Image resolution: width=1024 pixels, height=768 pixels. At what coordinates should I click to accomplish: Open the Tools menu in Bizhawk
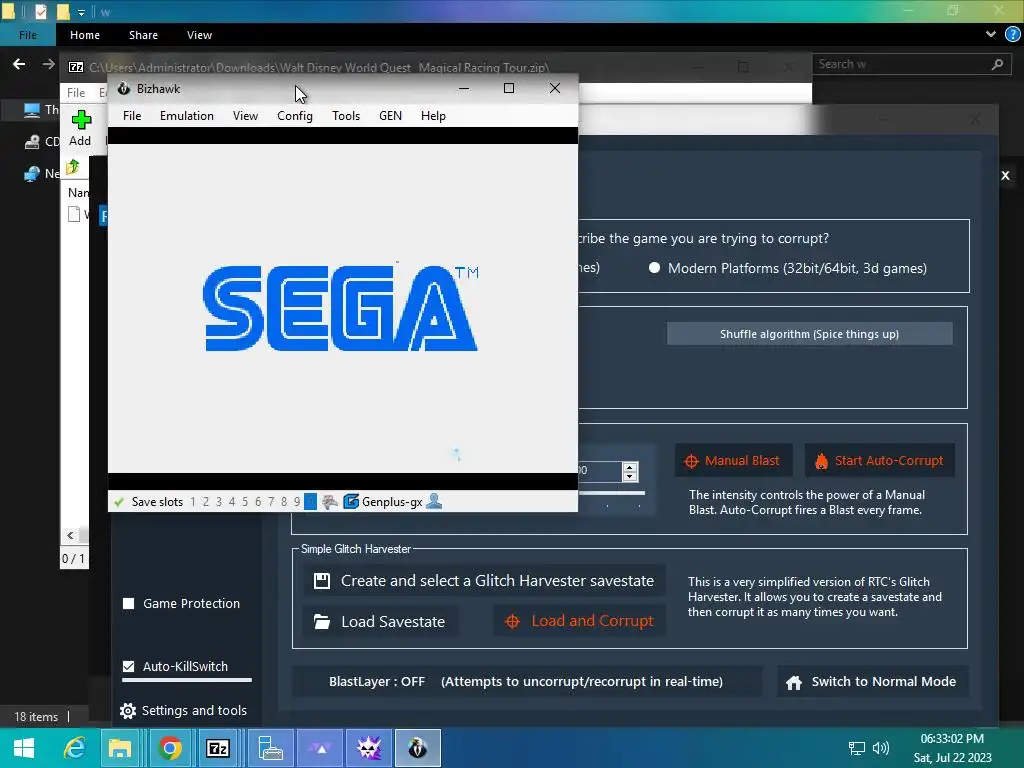pyautogui.click(x=345, y=116)
